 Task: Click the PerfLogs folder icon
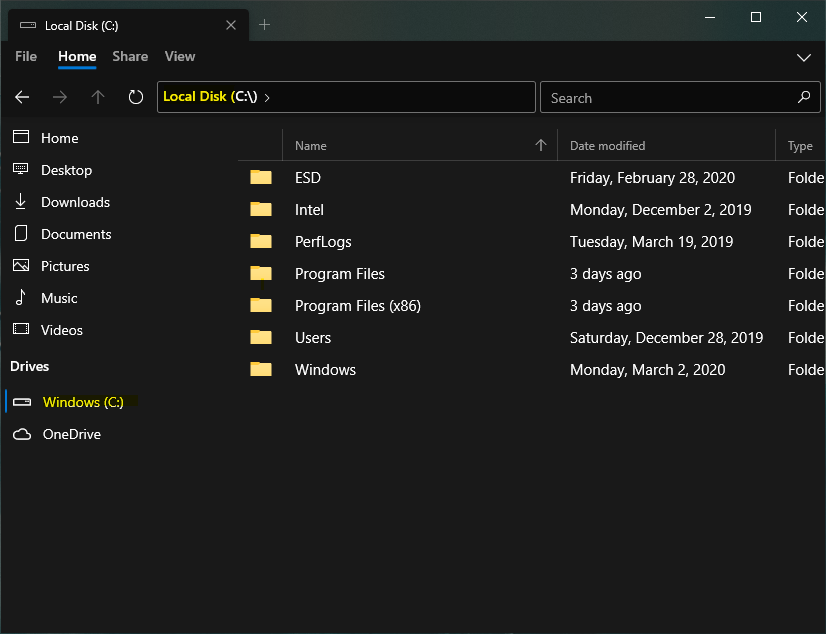[261, 241]
